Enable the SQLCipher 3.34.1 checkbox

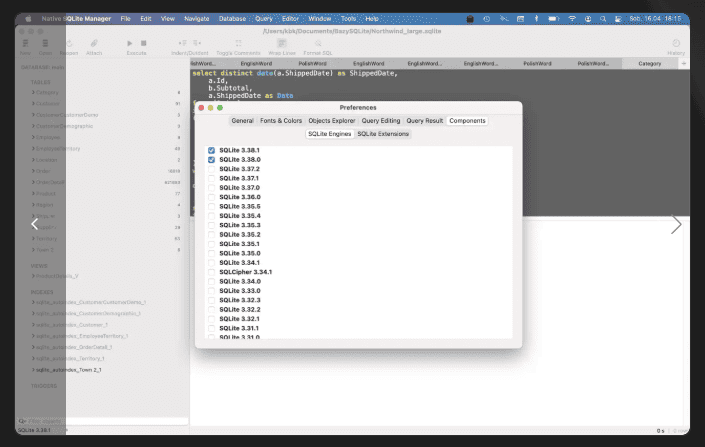(x=211, y=272)
